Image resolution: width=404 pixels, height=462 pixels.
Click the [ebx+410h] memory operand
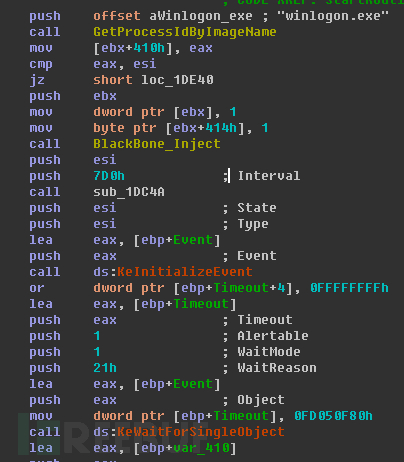[133, 48]
